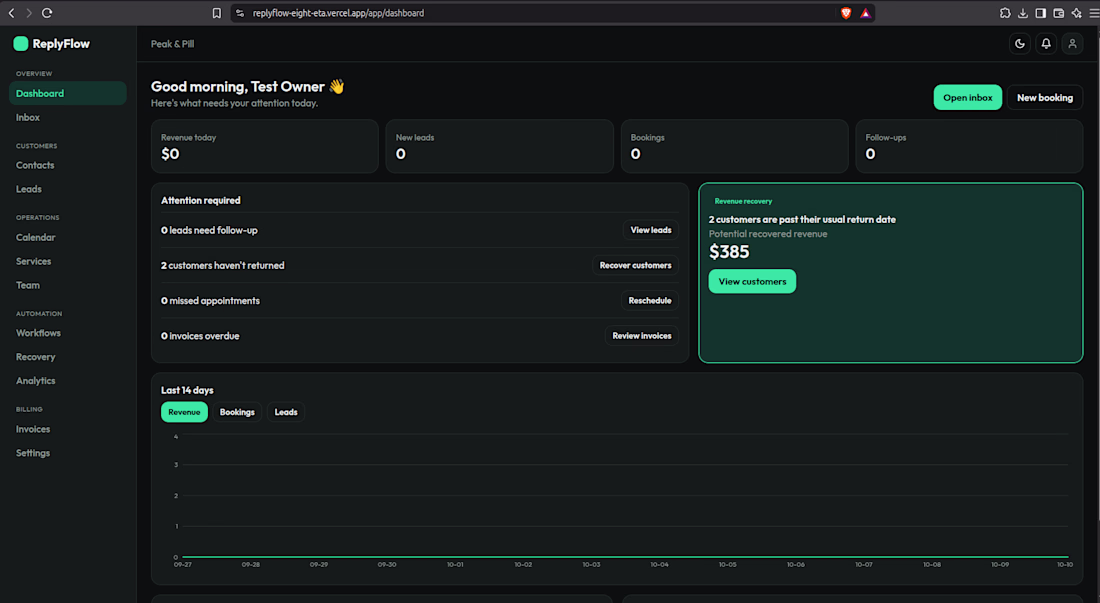Switch chart to Leads tab
The width and height of the screenshot is (1100, 603).
click(286, 412)
